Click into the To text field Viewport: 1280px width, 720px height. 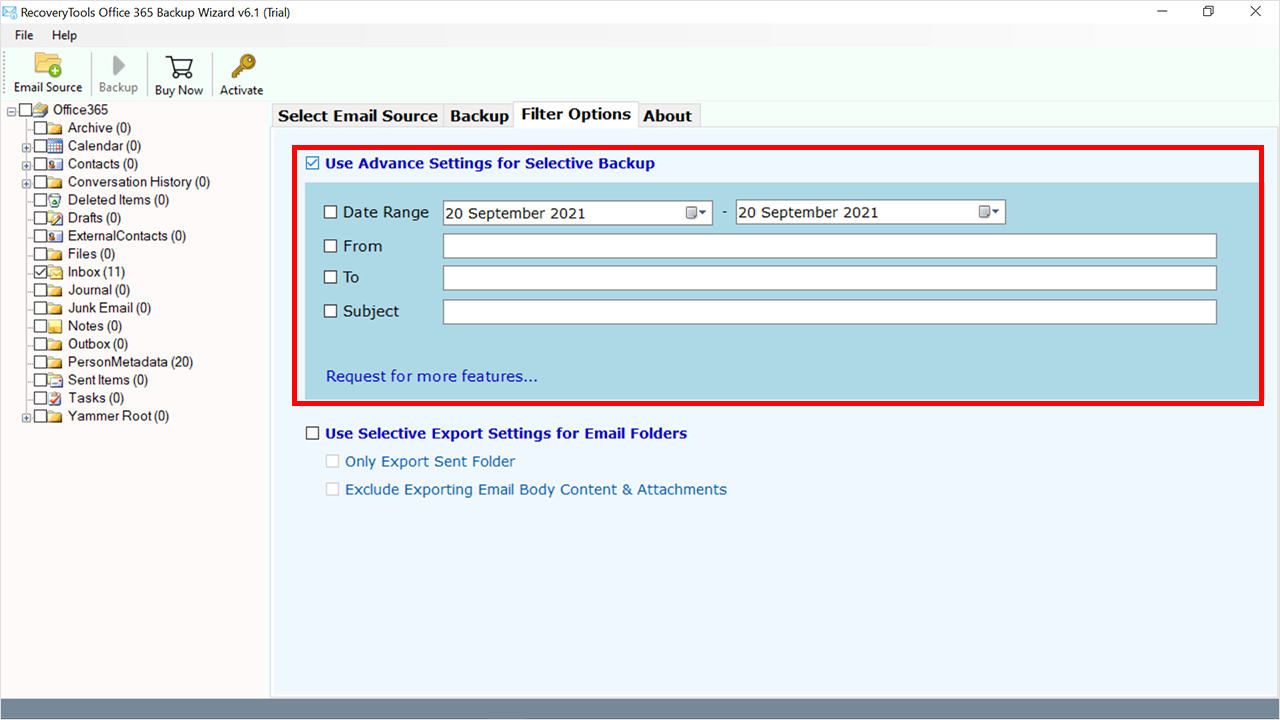click(830, 277)
